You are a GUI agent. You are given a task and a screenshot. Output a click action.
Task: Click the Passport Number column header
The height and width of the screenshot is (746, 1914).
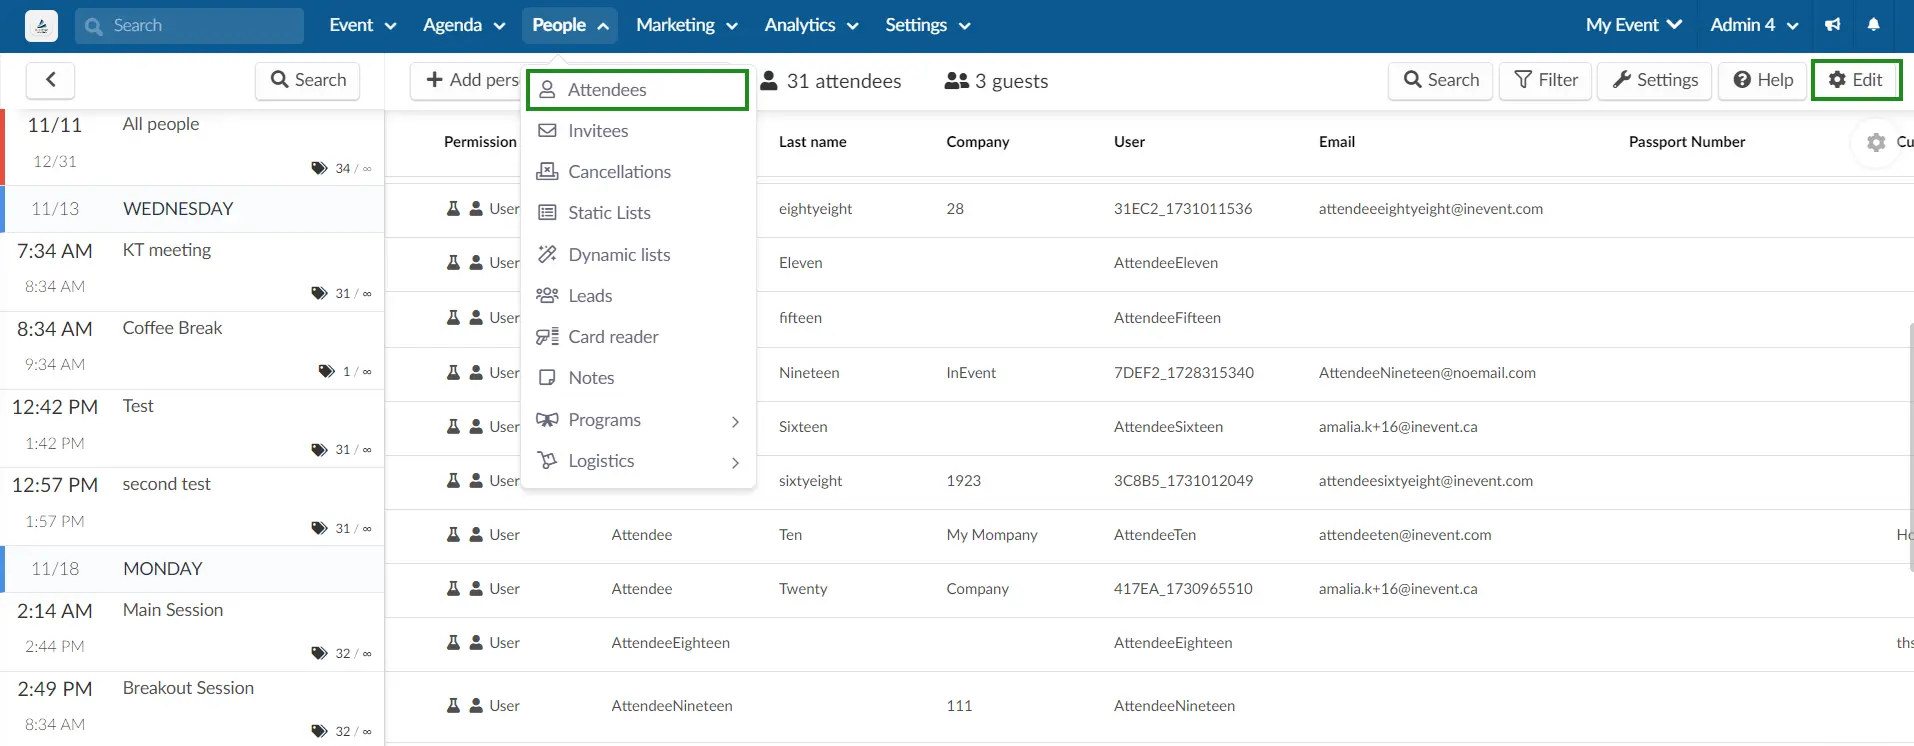click(1687, 142)
